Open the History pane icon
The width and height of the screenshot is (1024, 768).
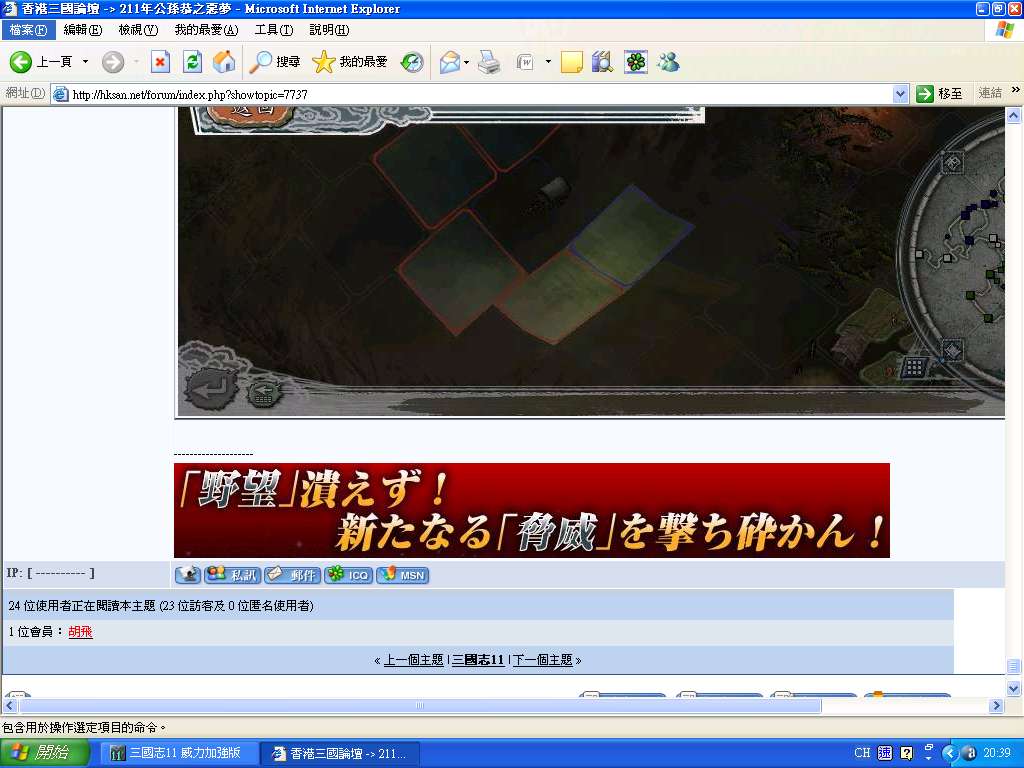(412, 62)
